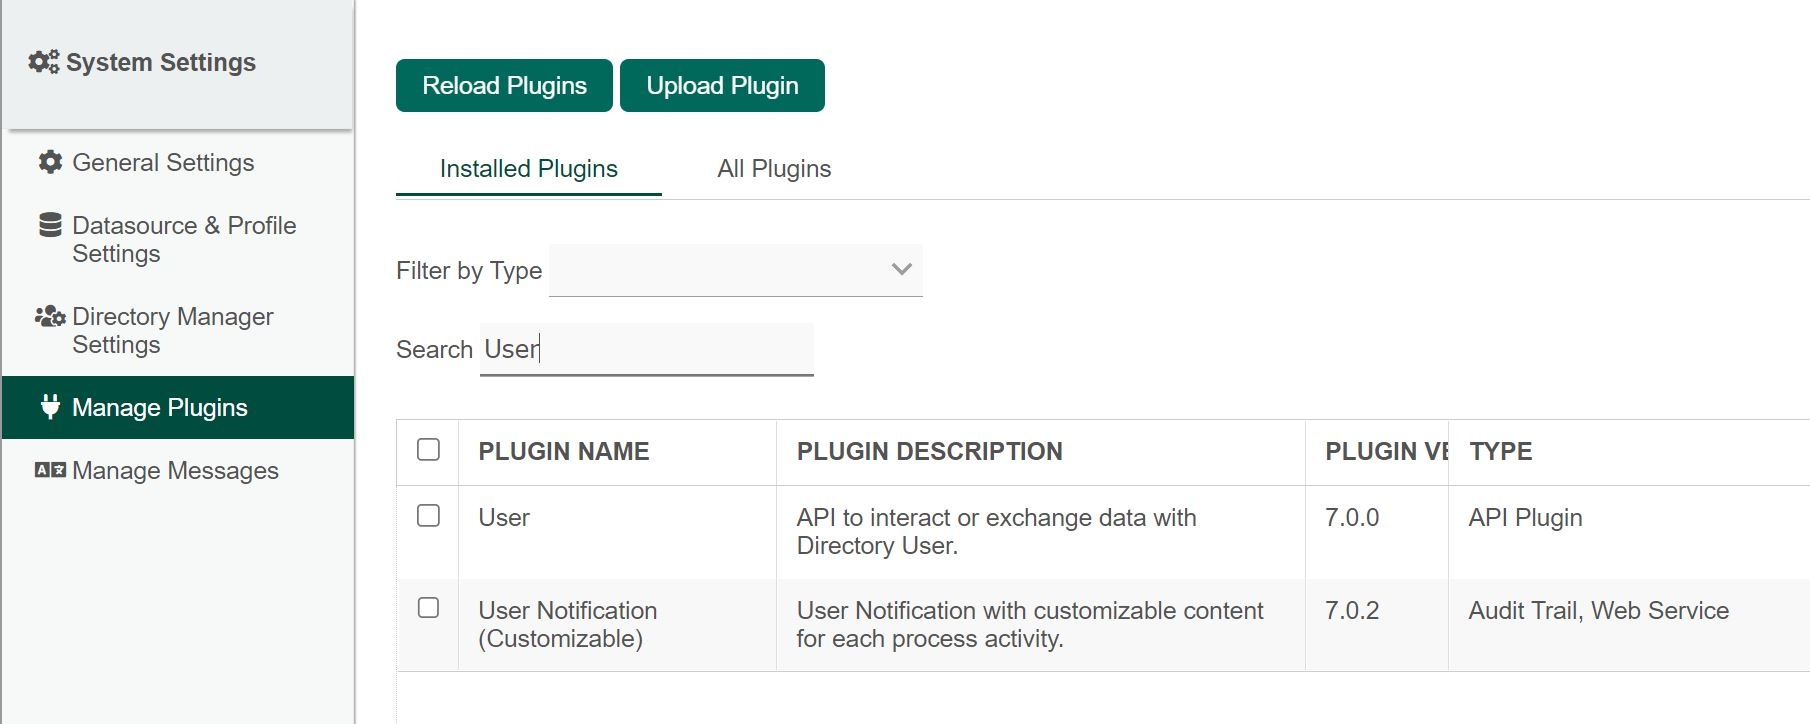Viewport: 1810px width, 724px height.
Task: Sort by the Plugin Name column header
Action: 564,452
